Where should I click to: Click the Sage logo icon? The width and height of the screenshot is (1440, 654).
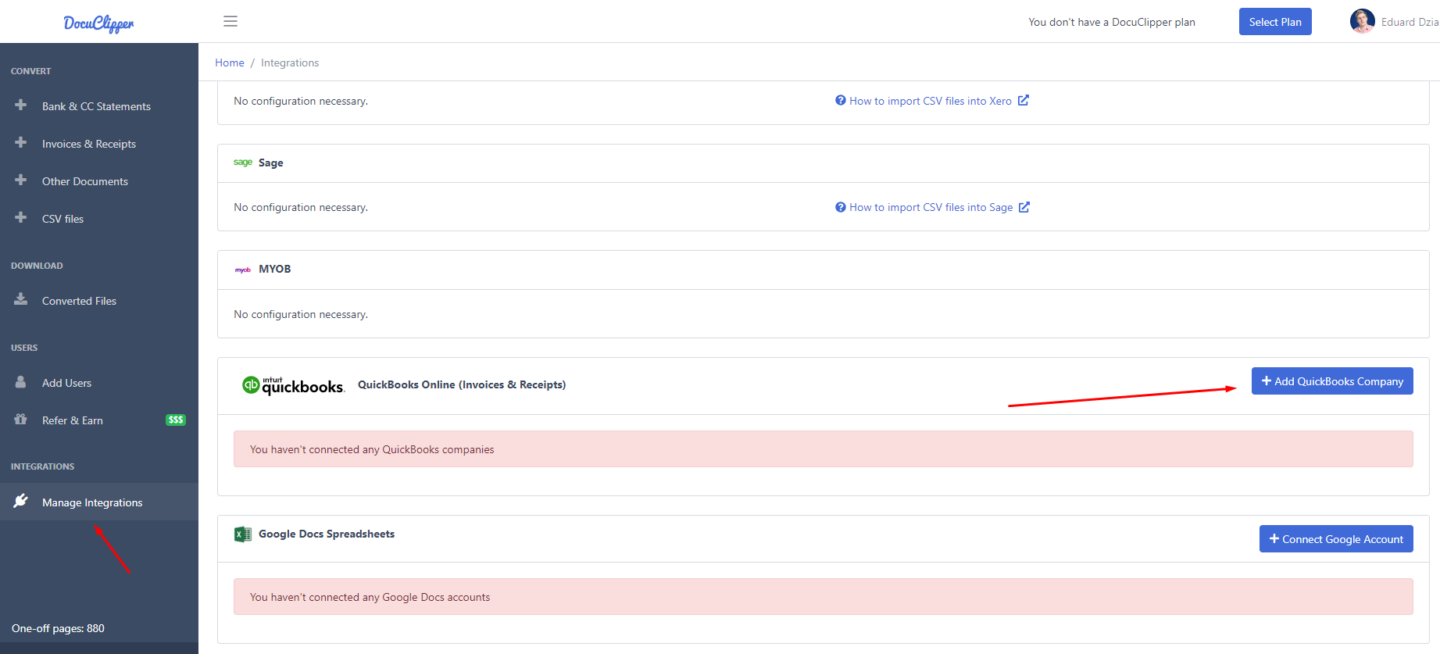point(243,162)
